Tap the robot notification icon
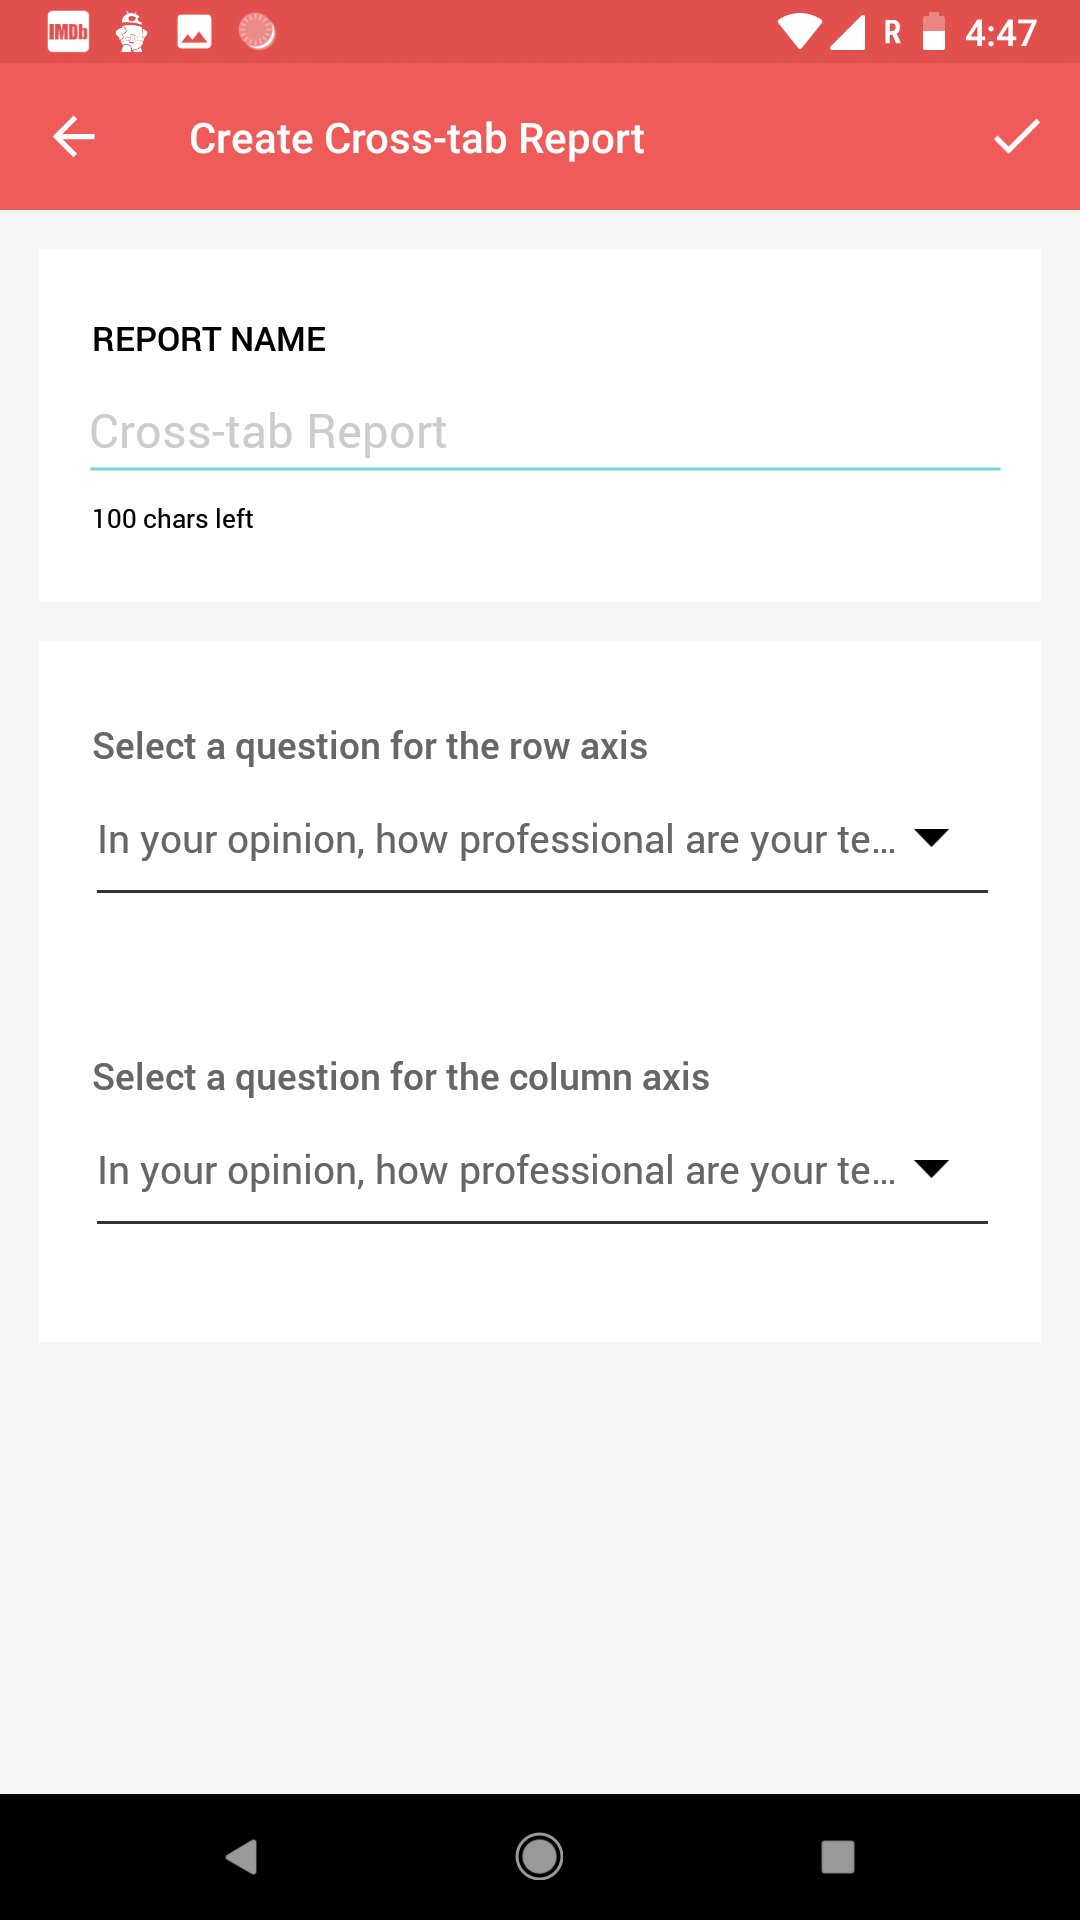Screen dimensions: 1080x1920 (x=131, y=30)
